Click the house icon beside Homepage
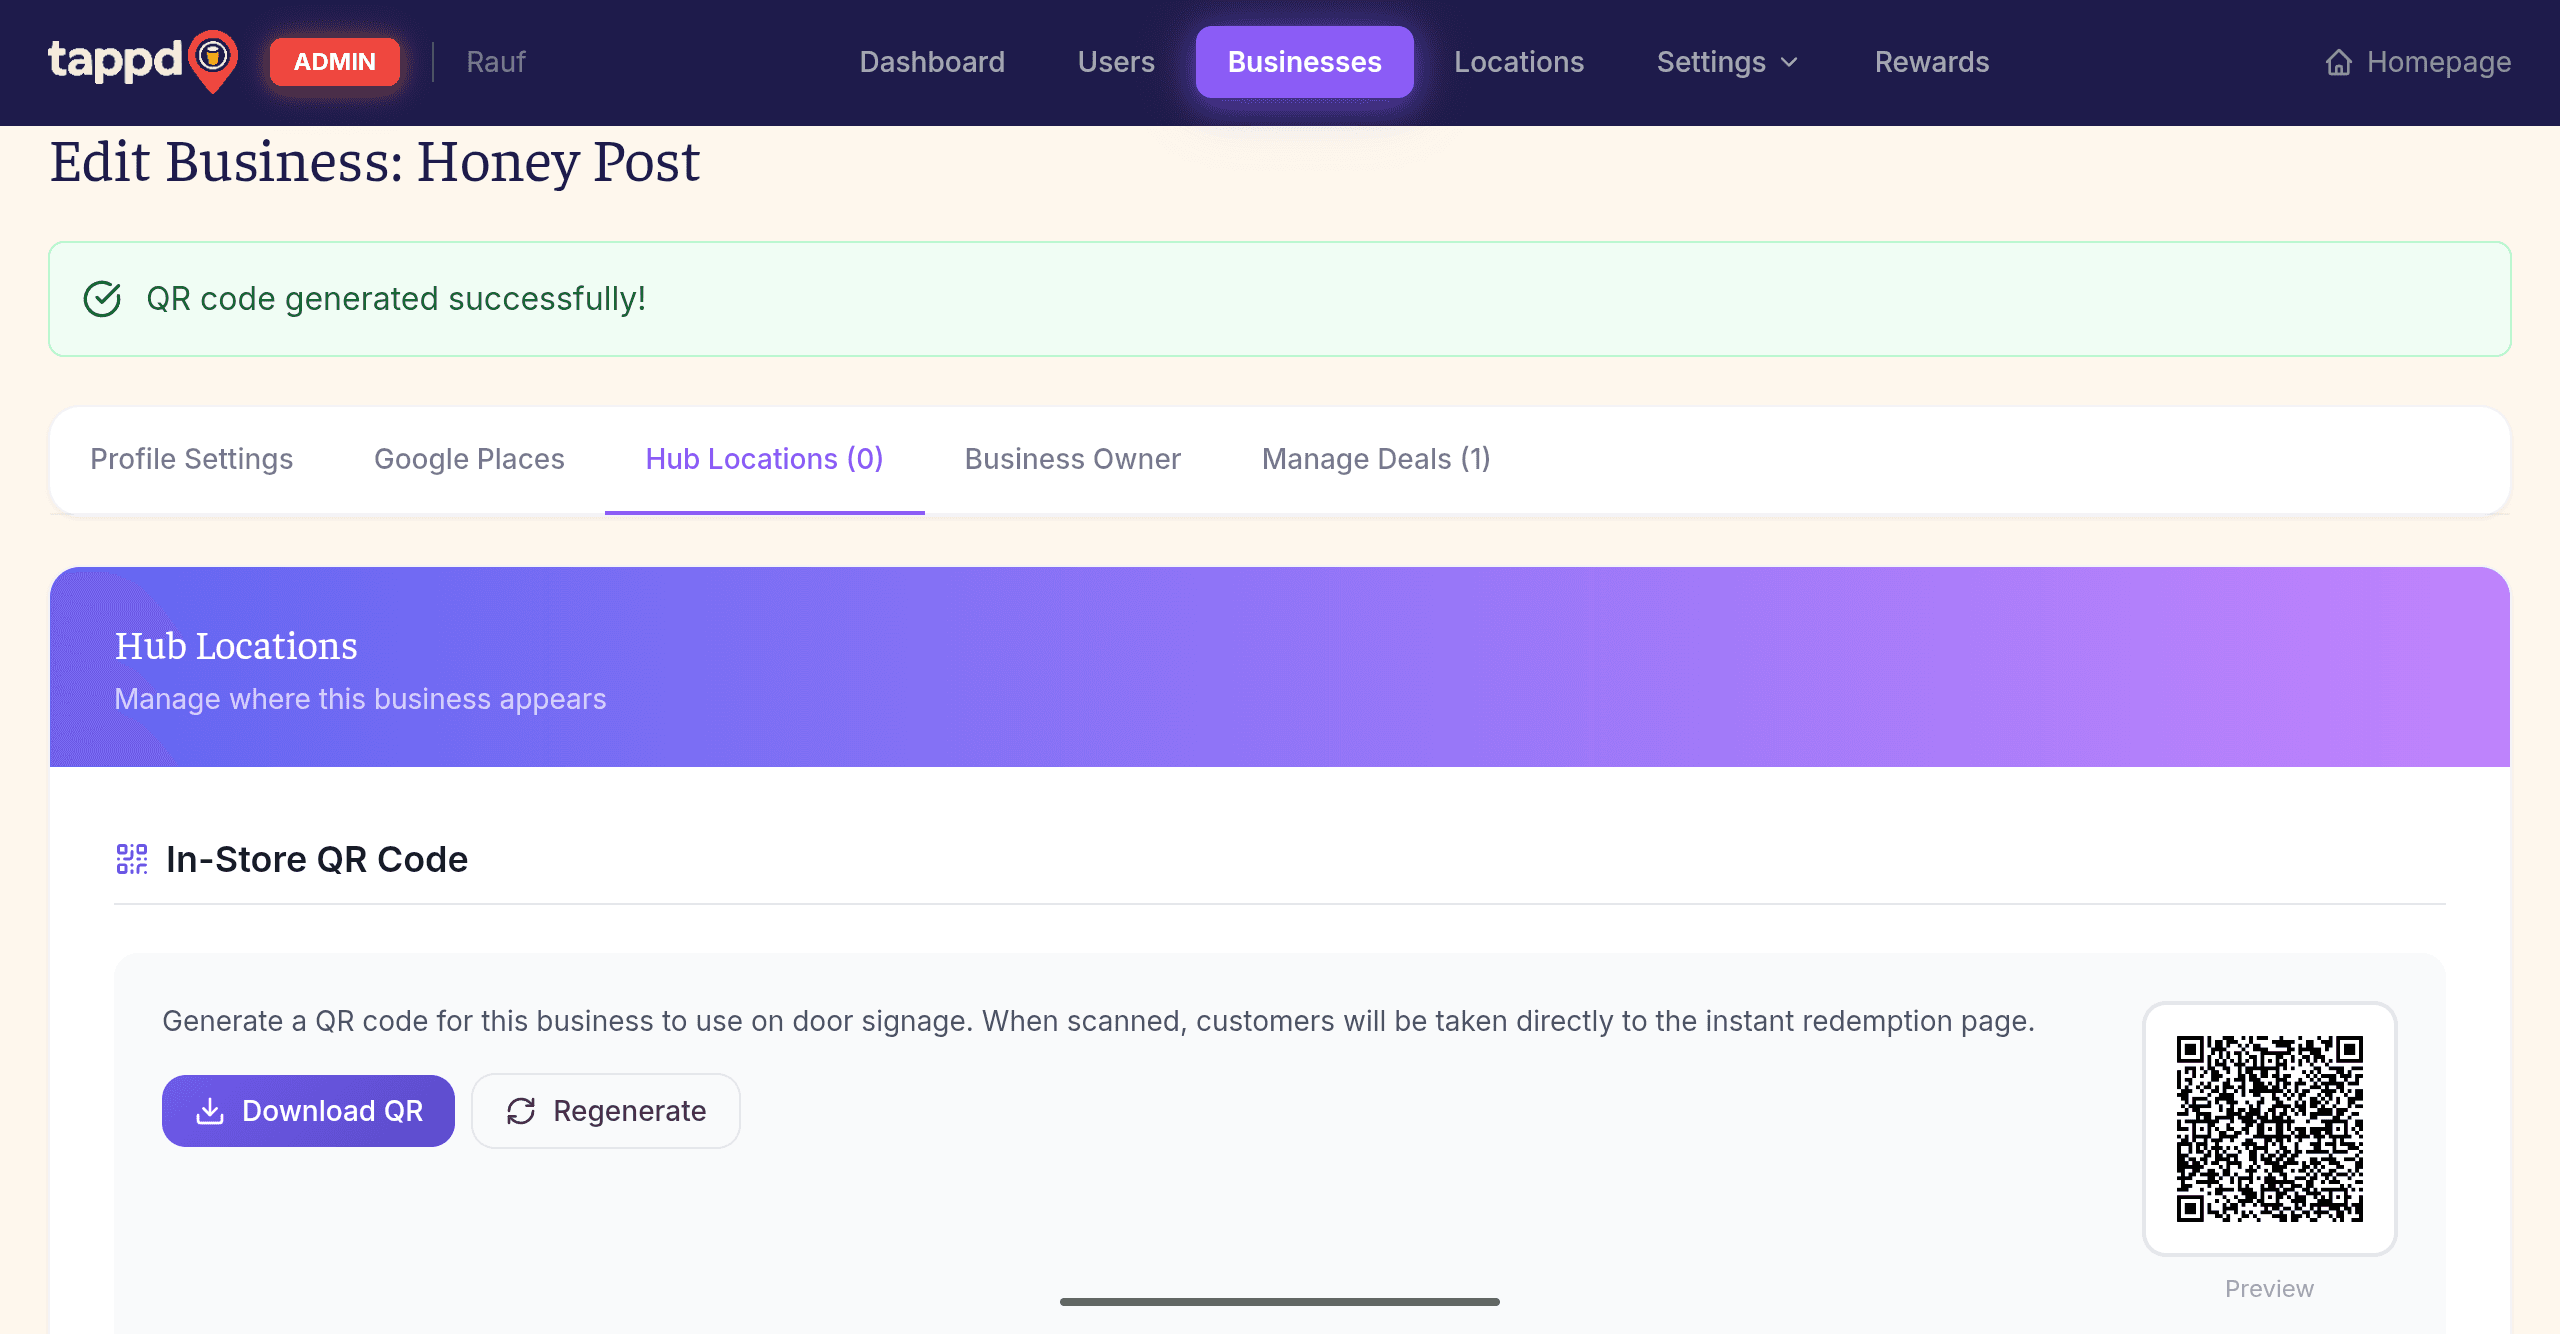 tap(2338, 62)
